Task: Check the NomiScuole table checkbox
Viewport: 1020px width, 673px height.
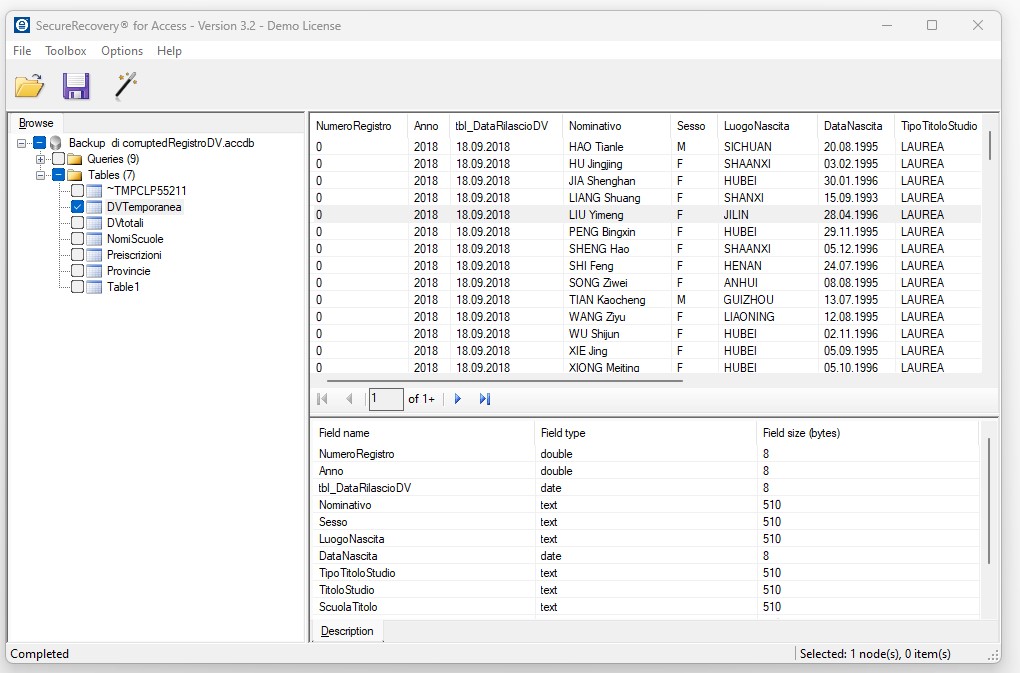Action: [x=77, y=239]
